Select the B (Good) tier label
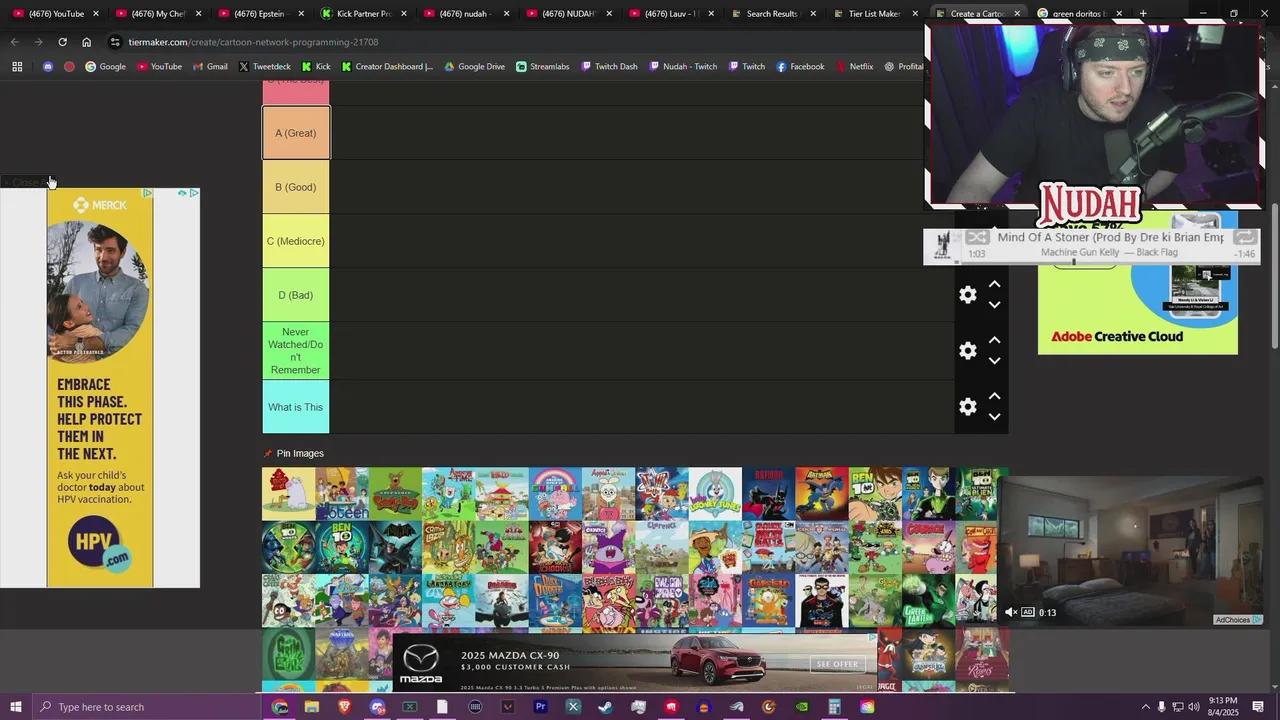Viewport: 1280px width, 720px height. pos(295,187)
